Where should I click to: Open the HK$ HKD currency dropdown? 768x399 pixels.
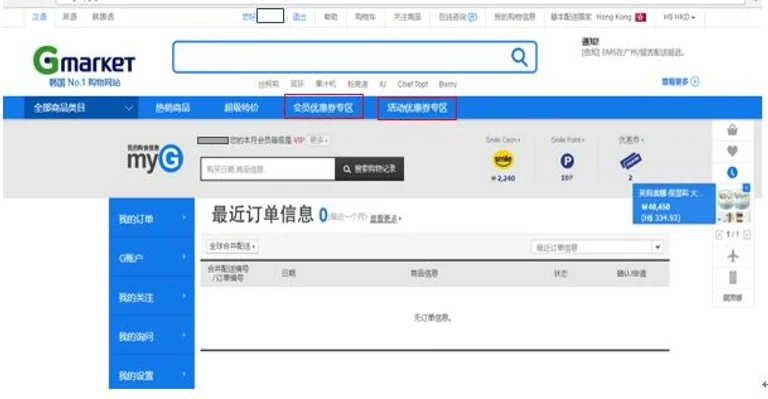(x=679, y=17)
